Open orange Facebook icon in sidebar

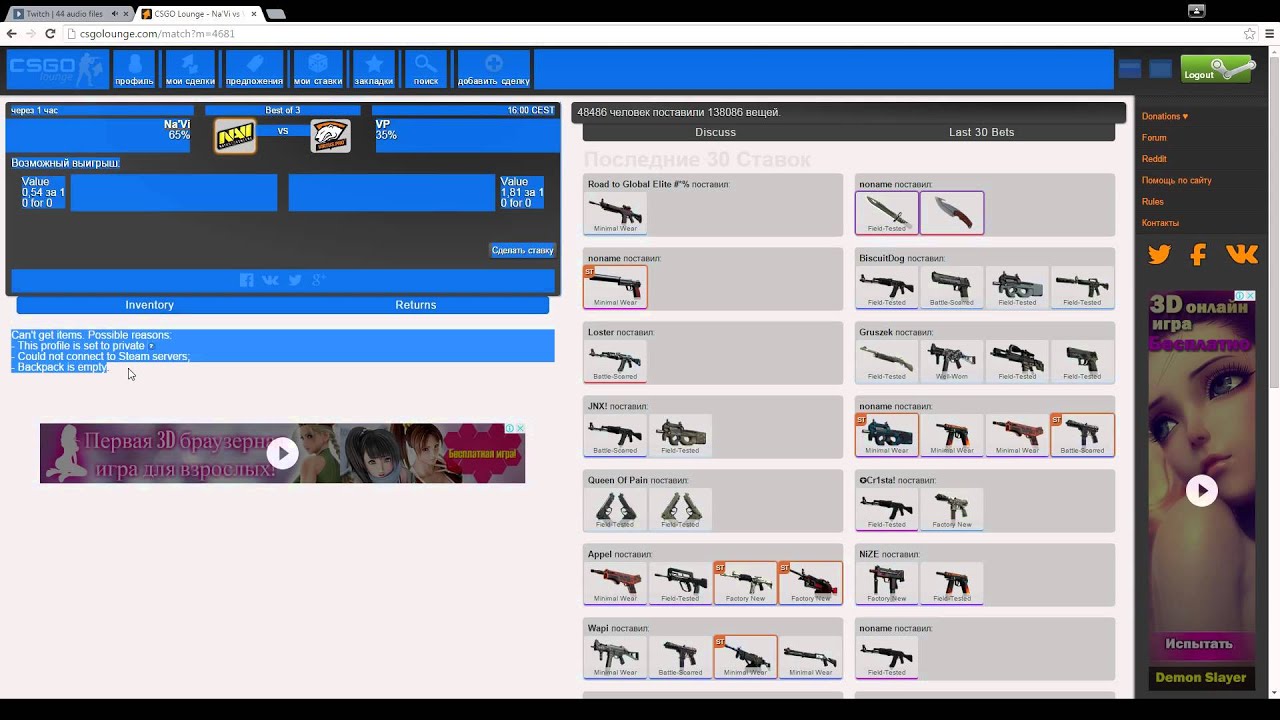pyautogui.click(x=1198, y=255)
